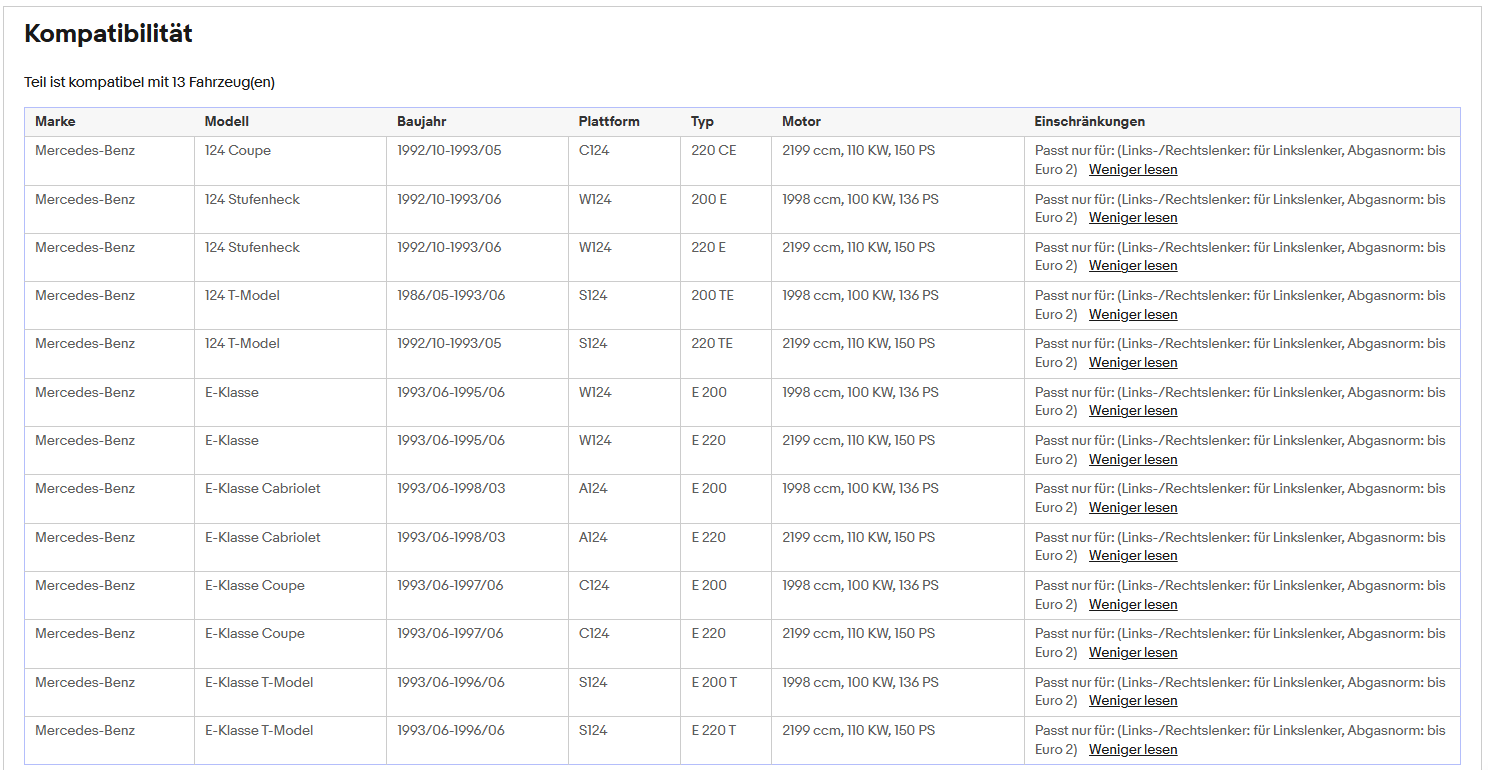Click the Kompatibilität section heading
The image size is (1488, 770).
108,33
